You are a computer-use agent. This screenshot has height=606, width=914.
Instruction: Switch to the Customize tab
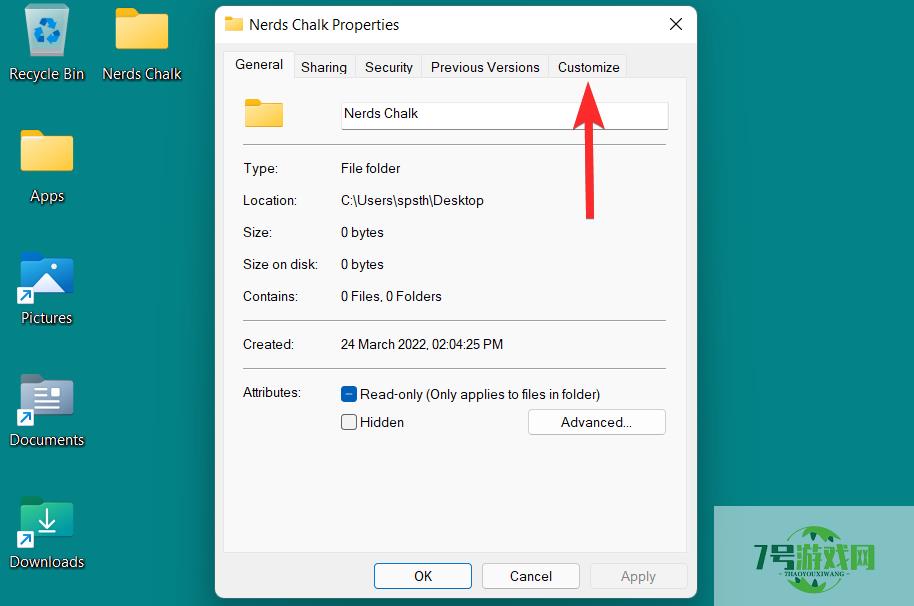588,68
